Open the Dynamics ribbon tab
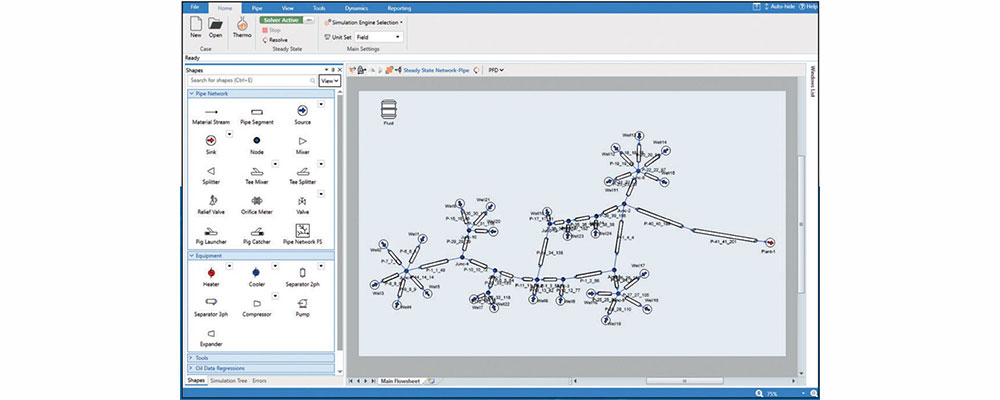This screenshot has height=400, width=1000. (356, 8)
